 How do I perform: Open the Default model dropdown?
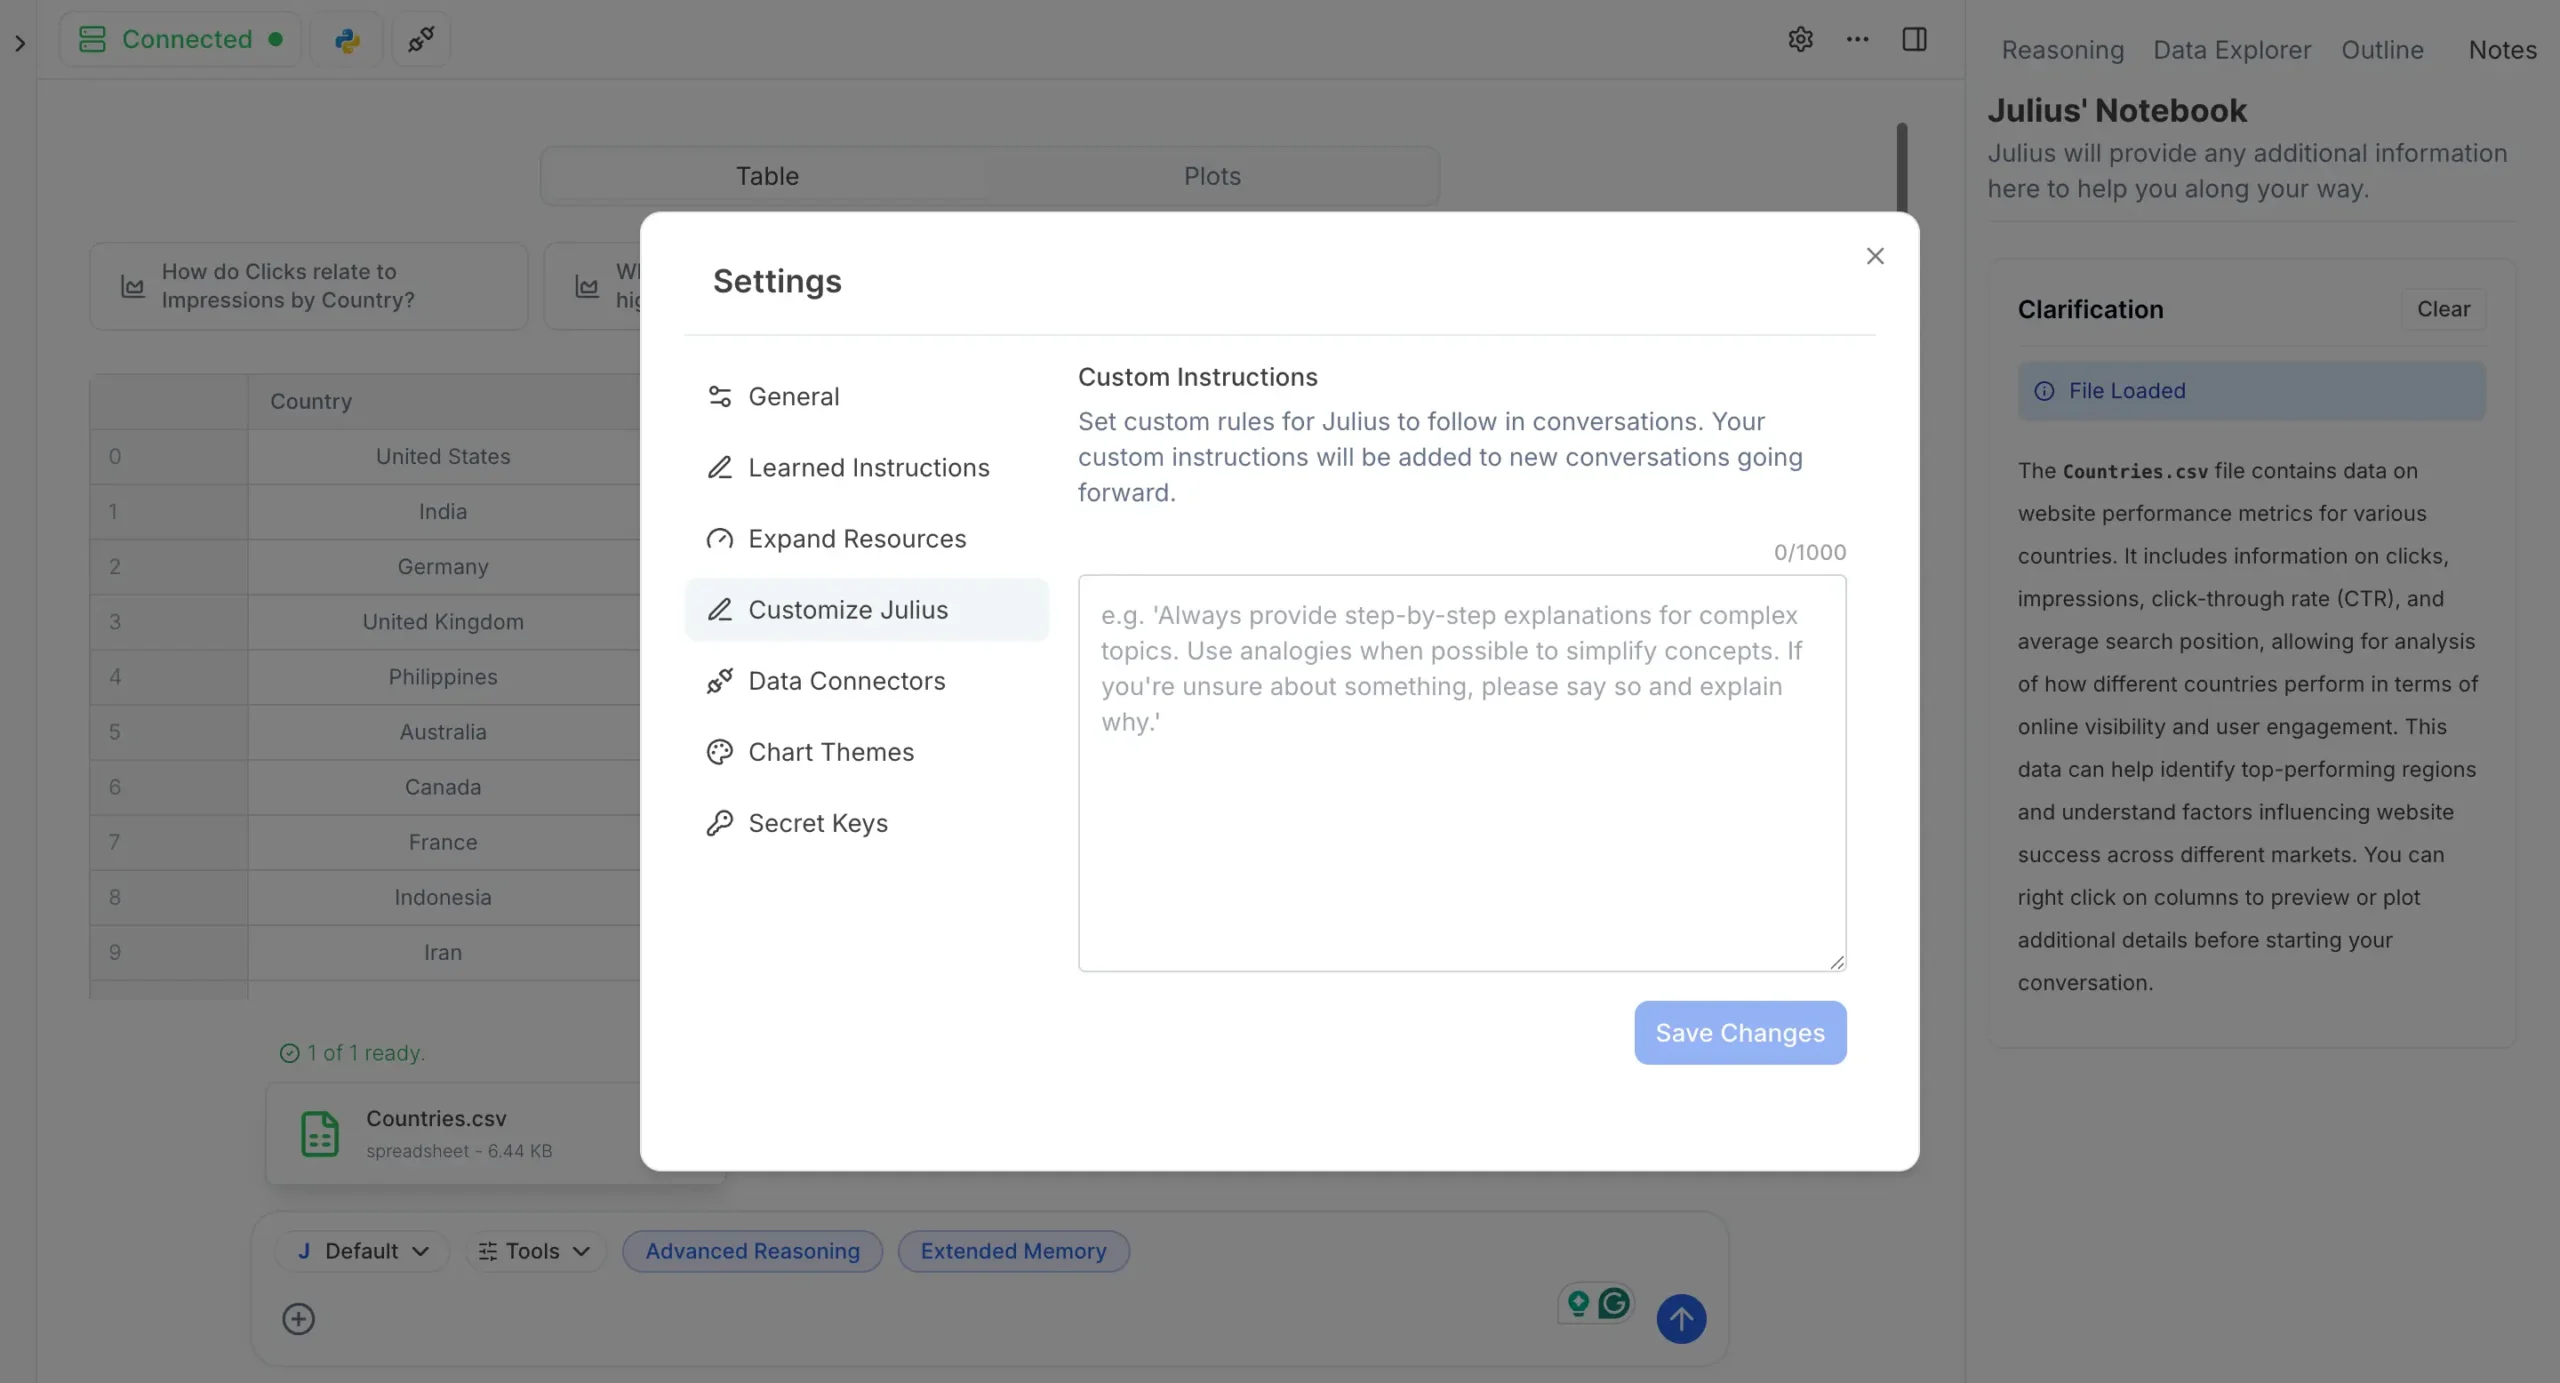(x=362, y=1251)
